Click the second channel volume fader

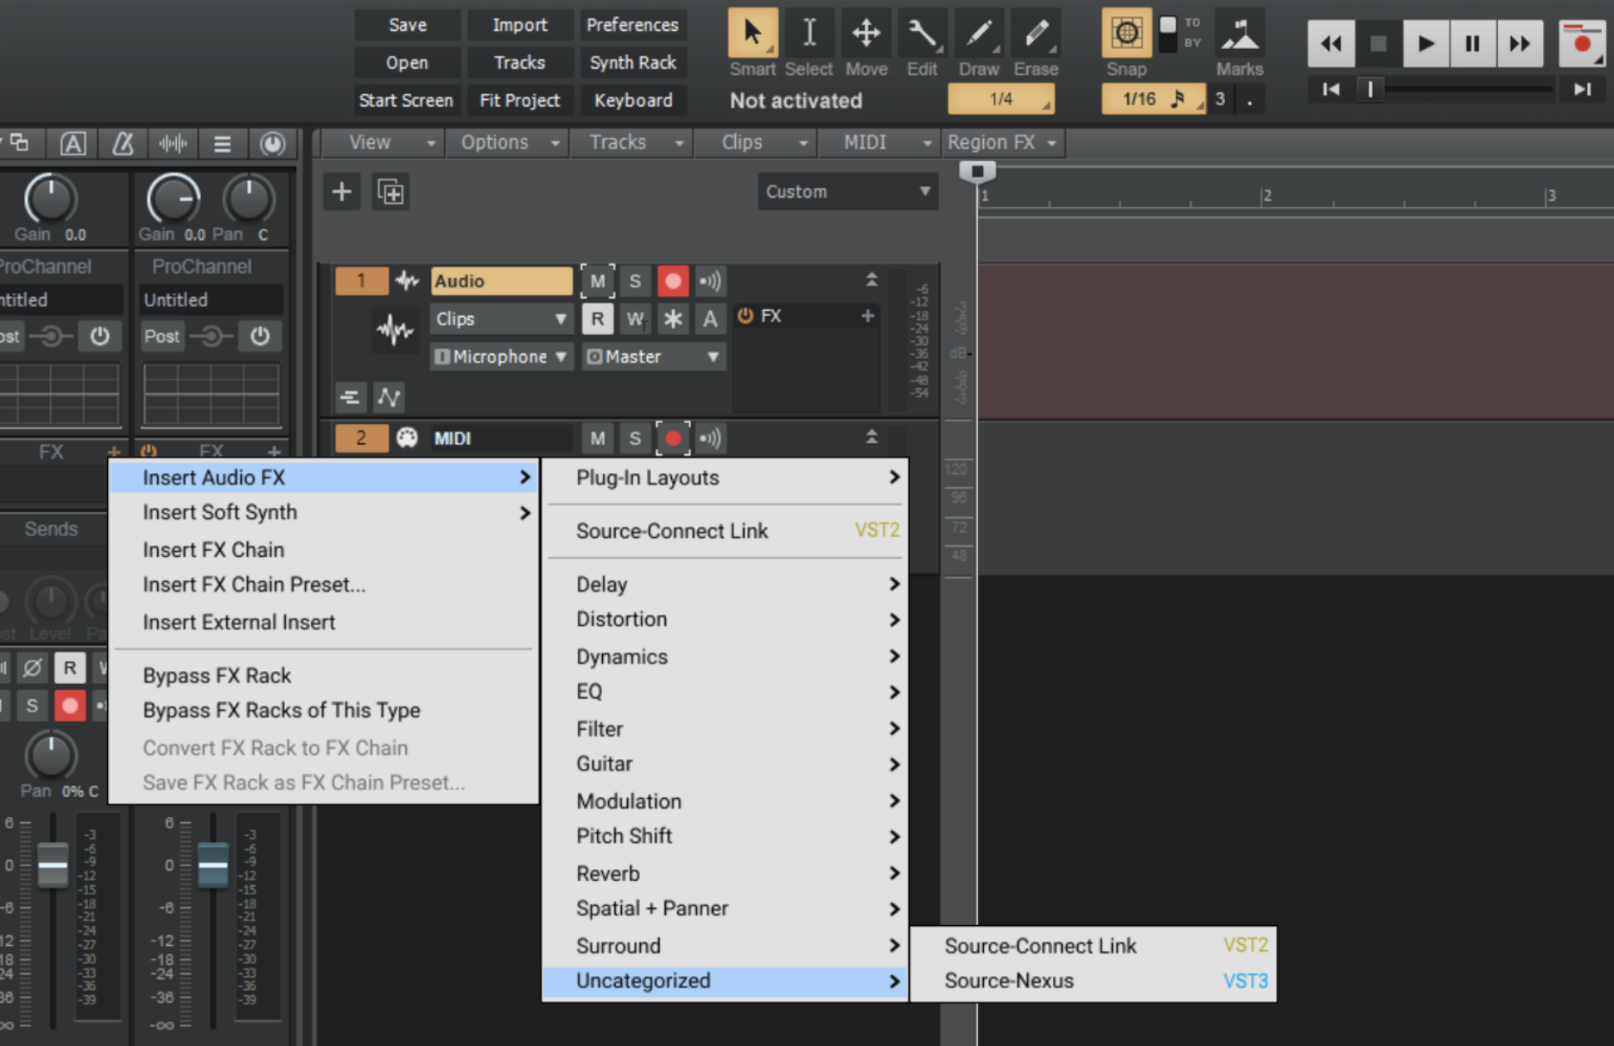pyautogui.click(x=213, y=865)
